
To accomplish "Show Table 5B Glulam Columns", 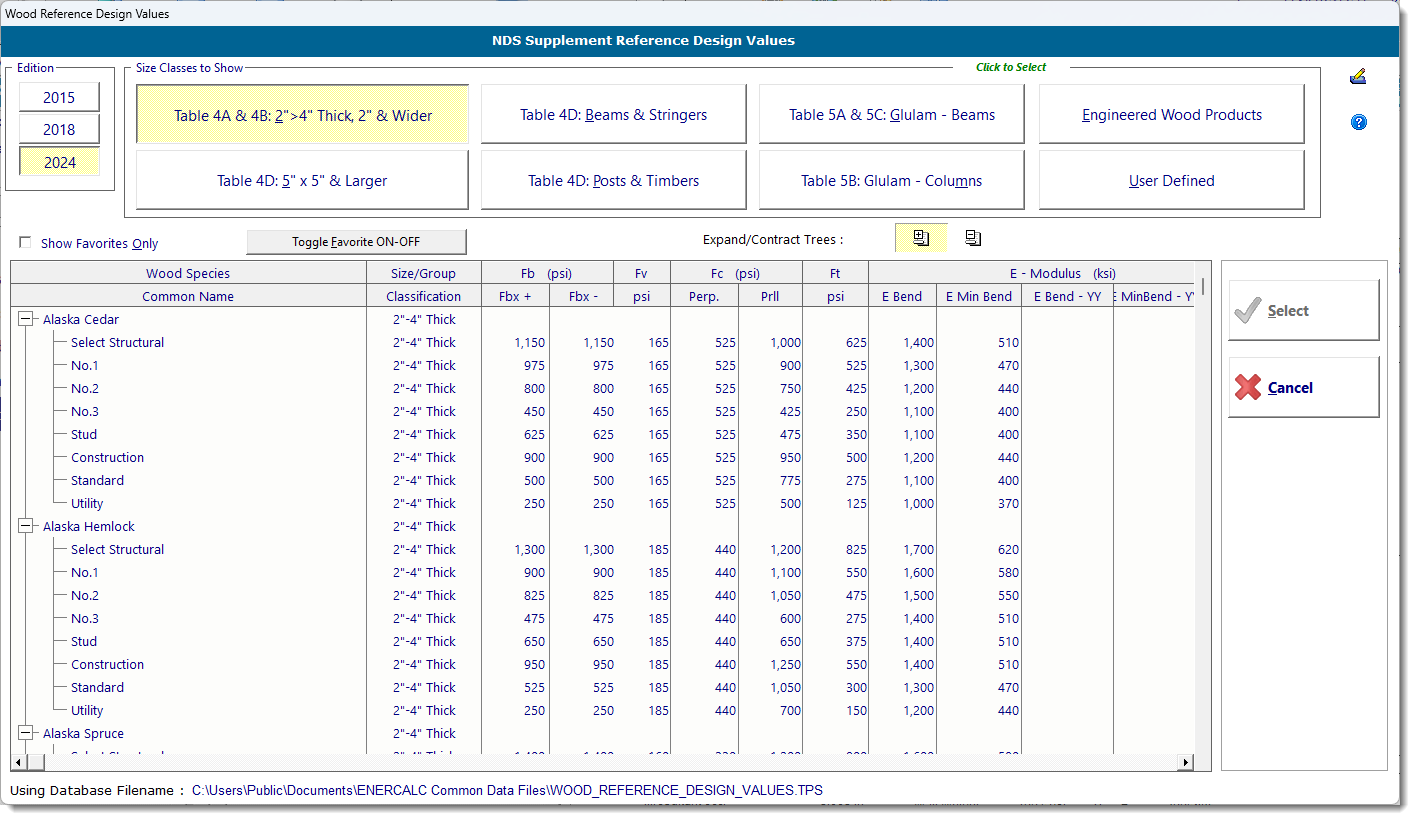I will [x=891, y=181].
